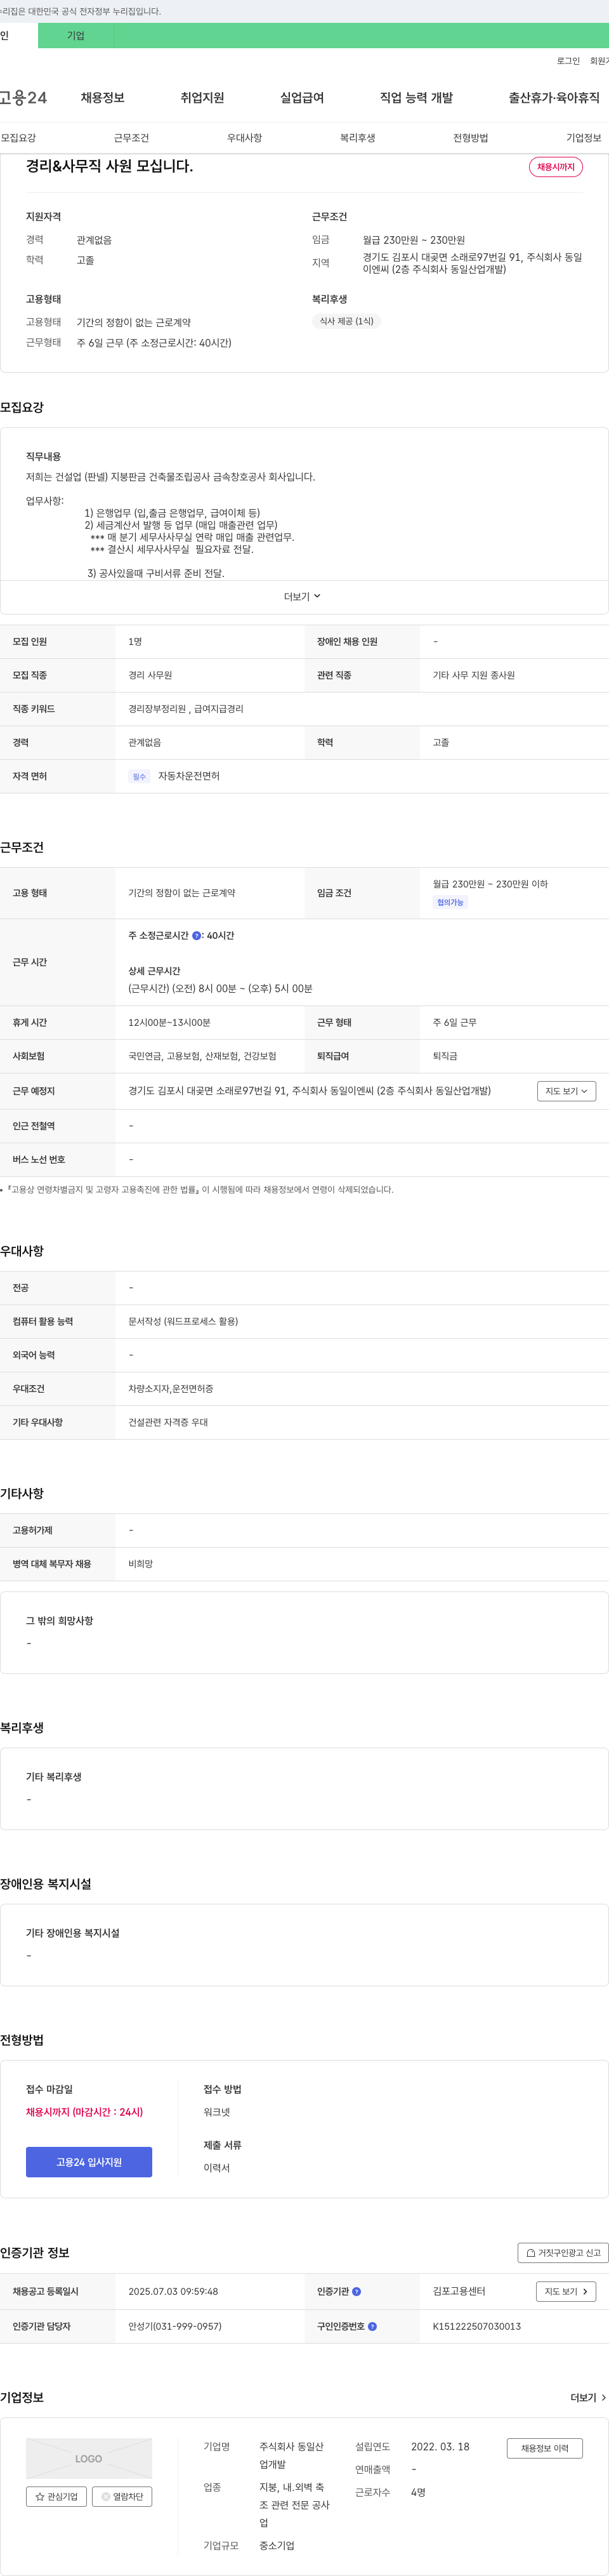Image resolution: width=609 pixels, height=2576 pixels.
Task: Add company via 관심기업 star button
Action: pos(56,2496)
